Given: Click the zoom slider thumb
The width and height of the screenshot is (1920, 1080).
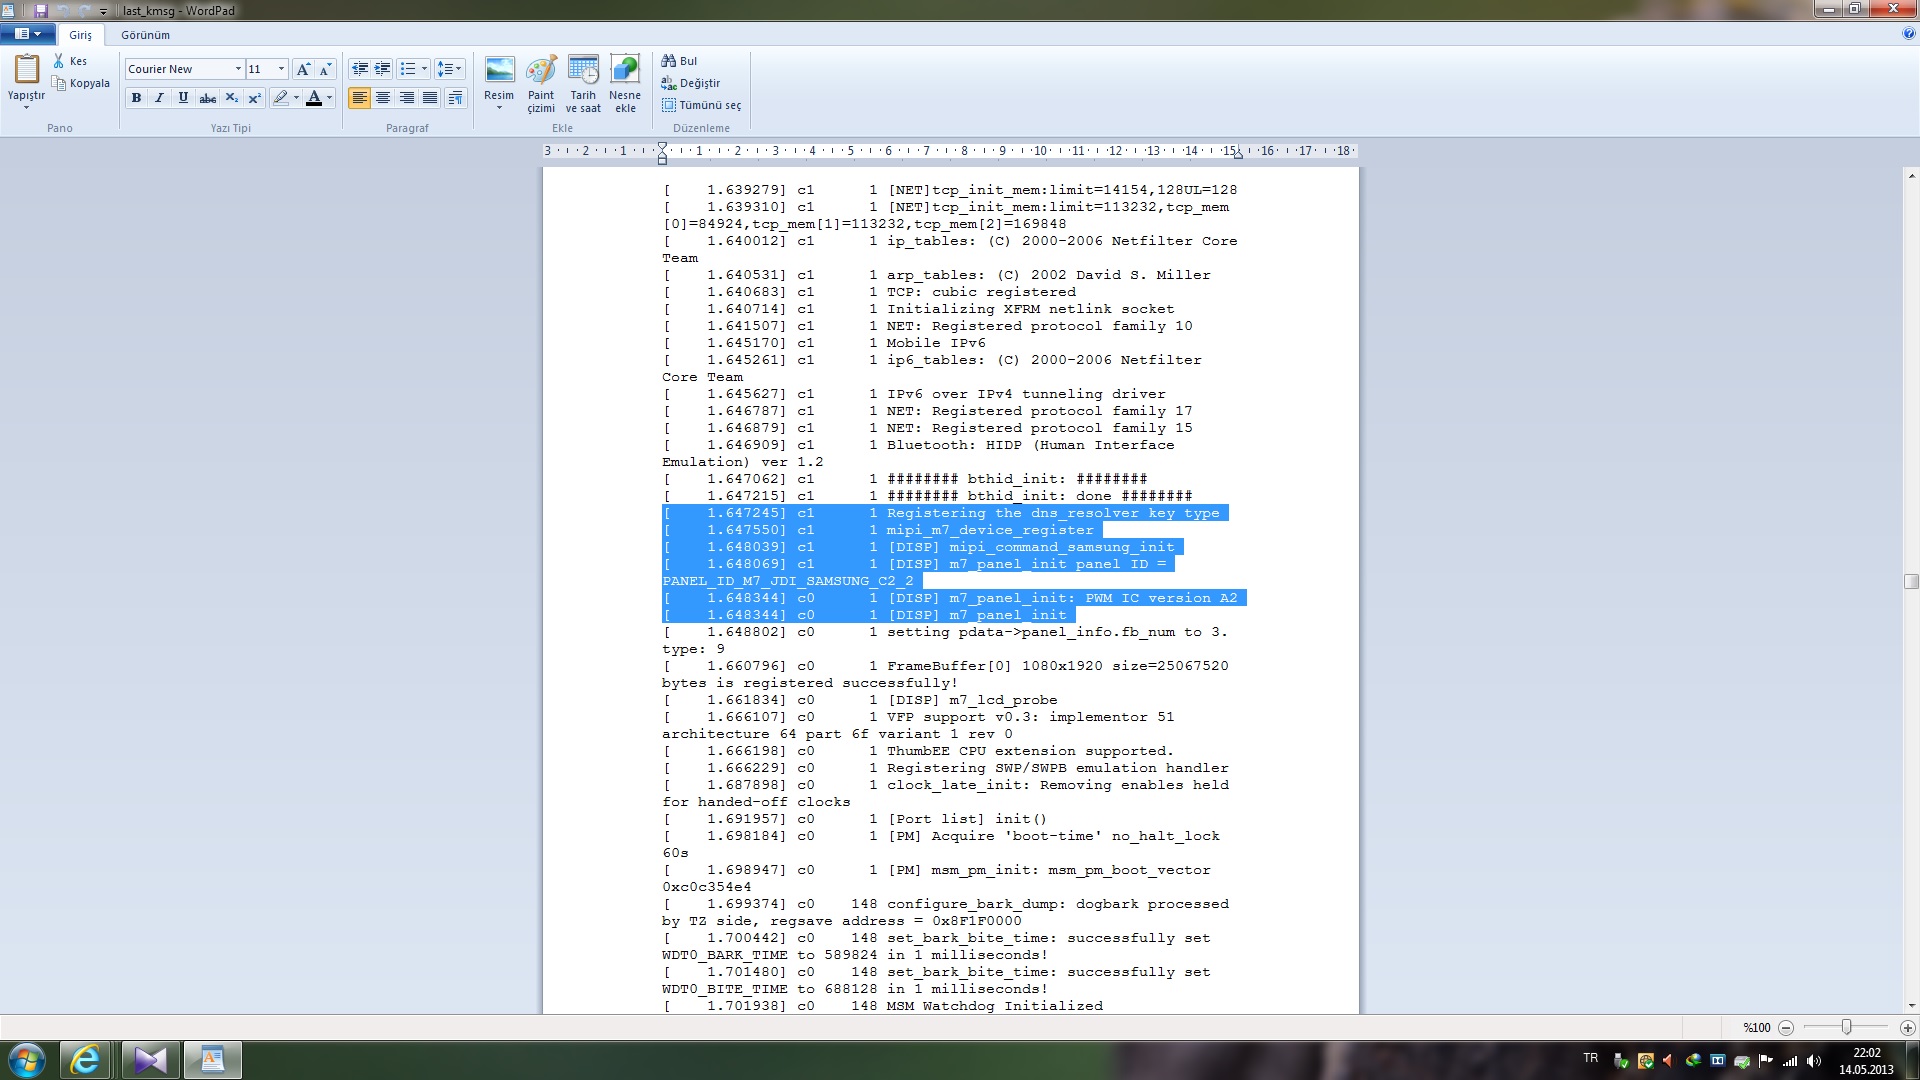Looking at the screenshot, I should [1847, 1027].
